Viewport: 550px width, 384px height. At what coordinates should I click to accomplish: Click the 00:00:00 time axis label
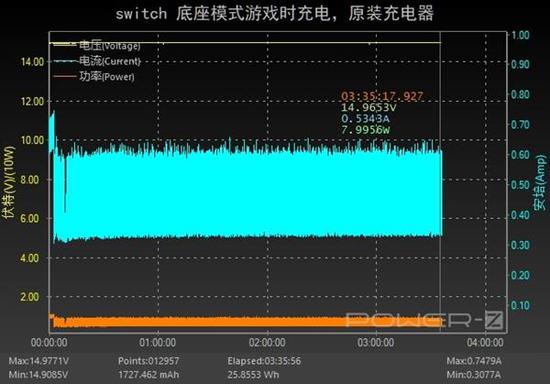pyautogui.click(x=49, y=342)
